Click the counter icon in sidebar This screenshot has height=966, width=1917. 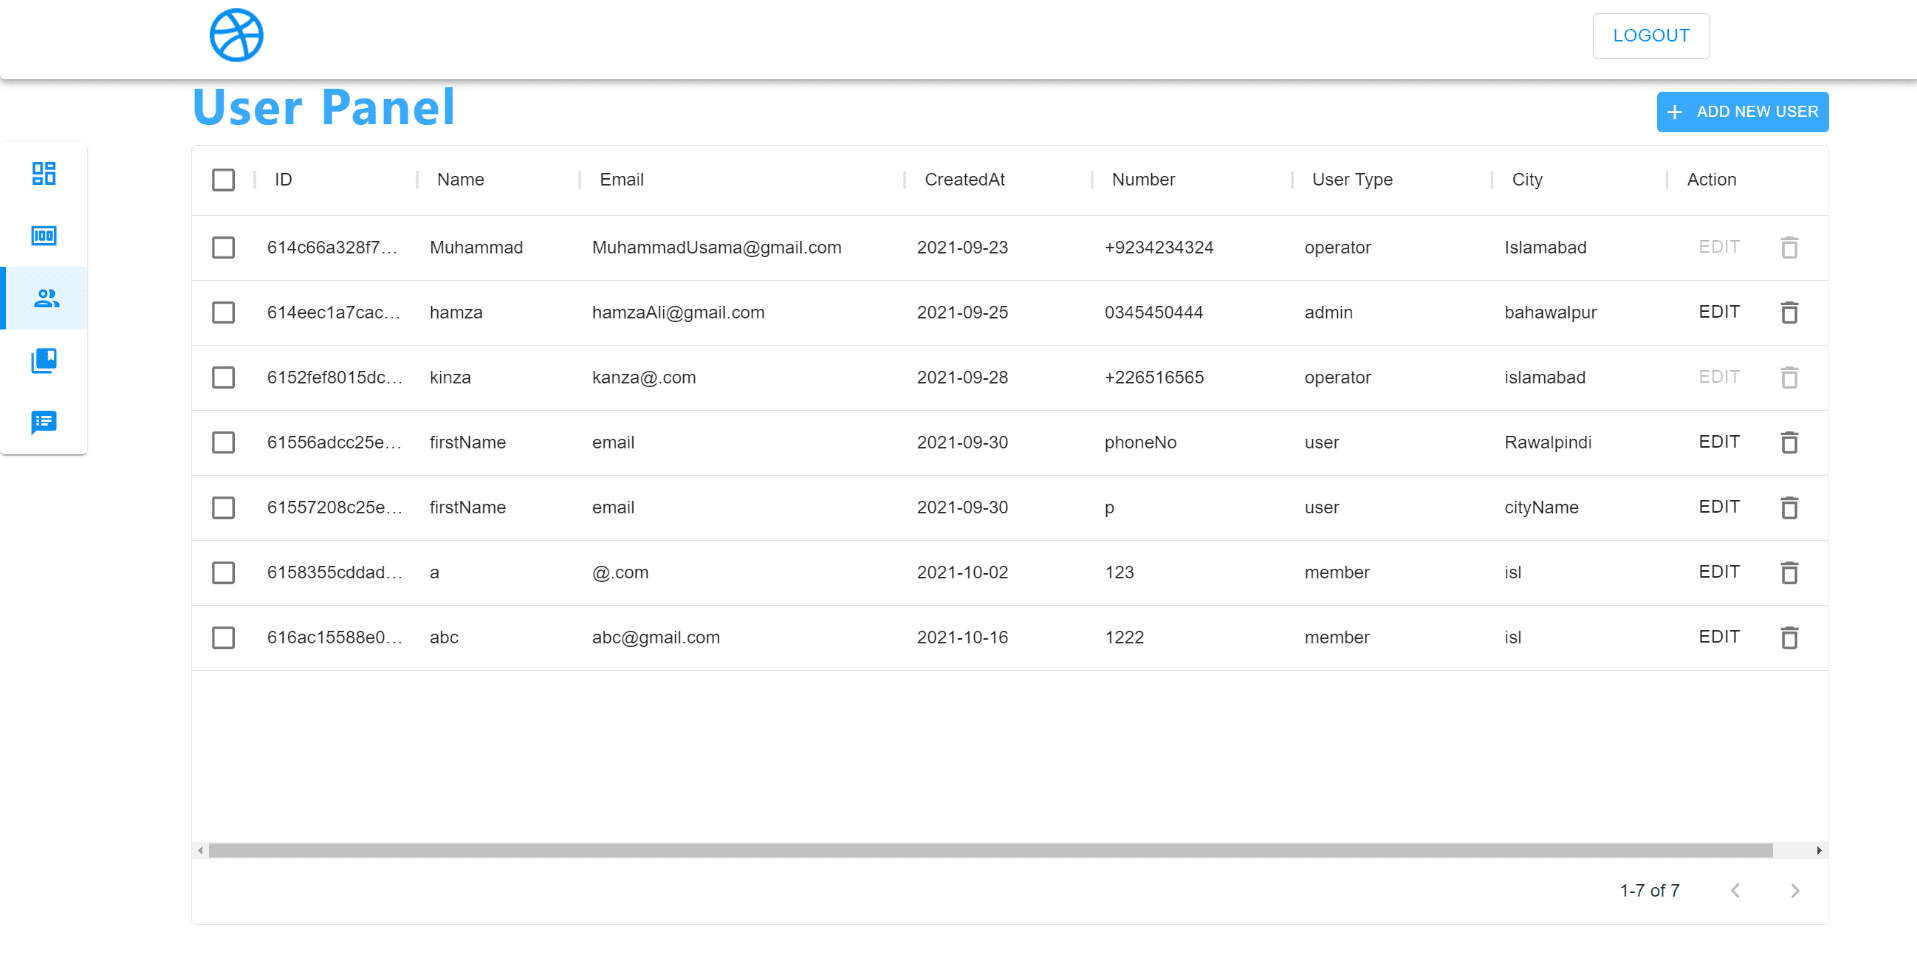coord(44,236)
